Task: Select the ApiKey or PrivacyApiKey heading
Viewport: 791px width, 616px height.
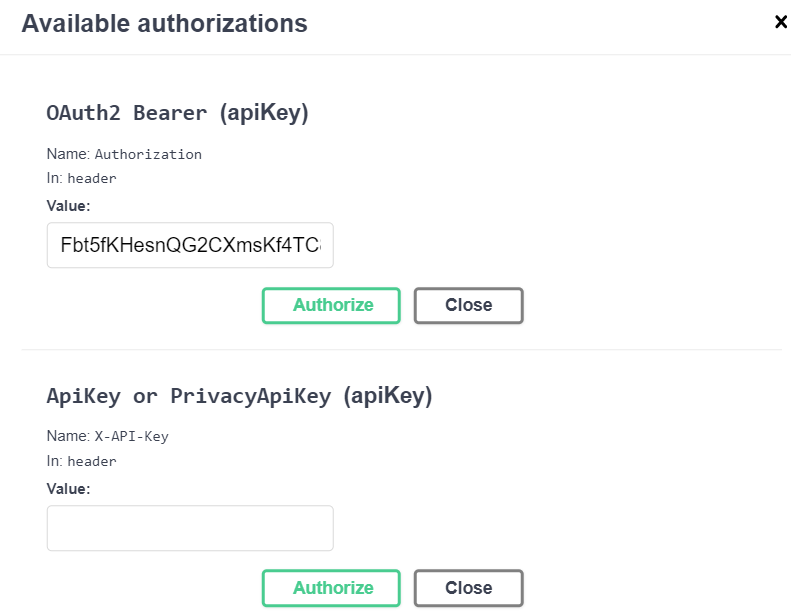Action: click(239, 396)
